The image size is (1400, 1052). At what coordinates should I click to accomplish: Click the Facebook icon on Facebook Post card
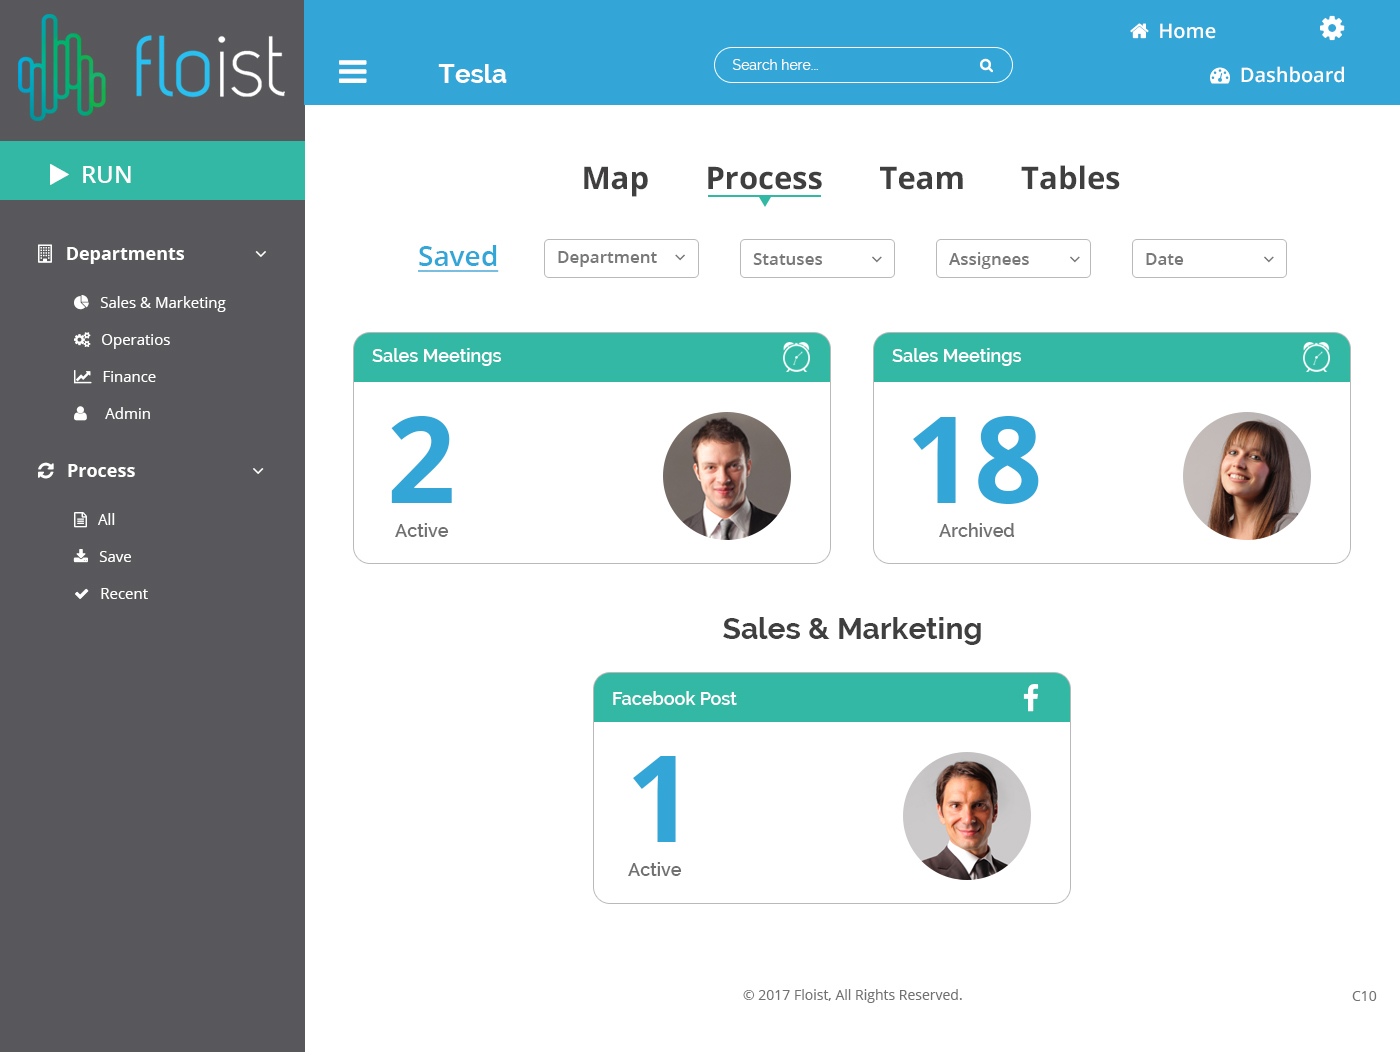tap(1031, 698)
